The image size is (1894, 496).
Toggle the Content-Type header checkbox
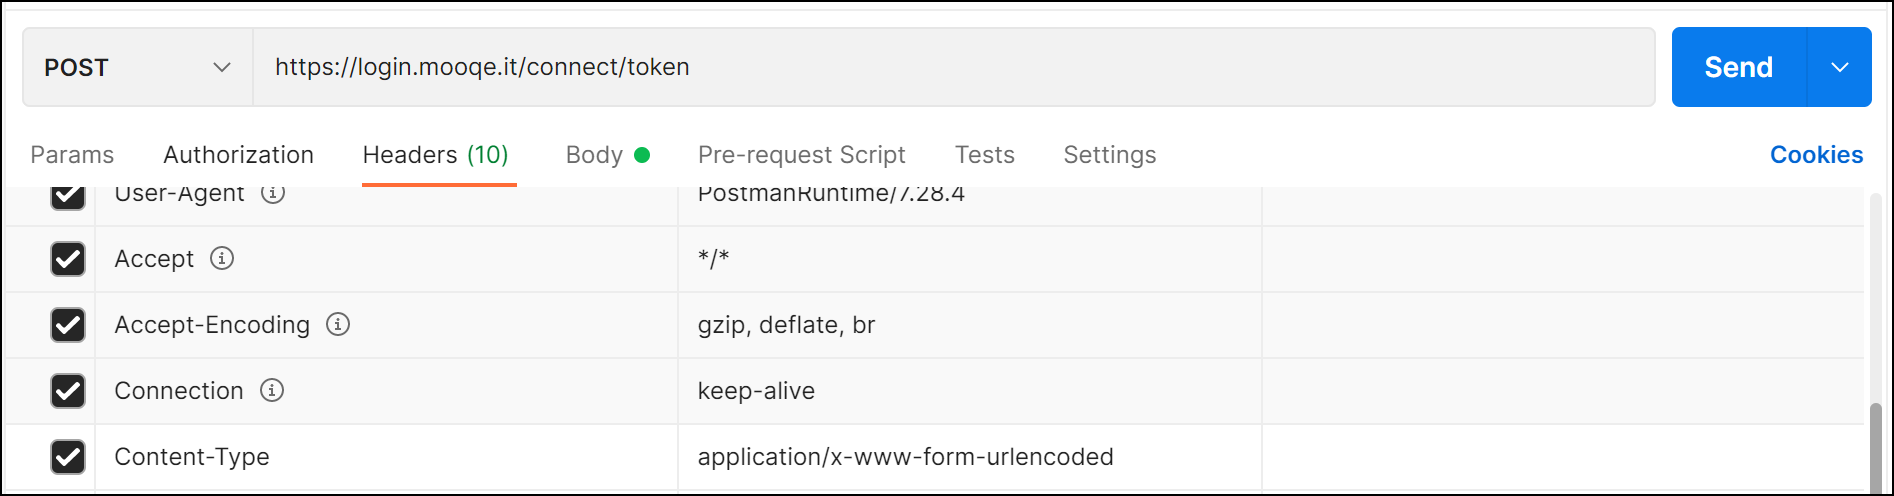(x=68, y=457)
